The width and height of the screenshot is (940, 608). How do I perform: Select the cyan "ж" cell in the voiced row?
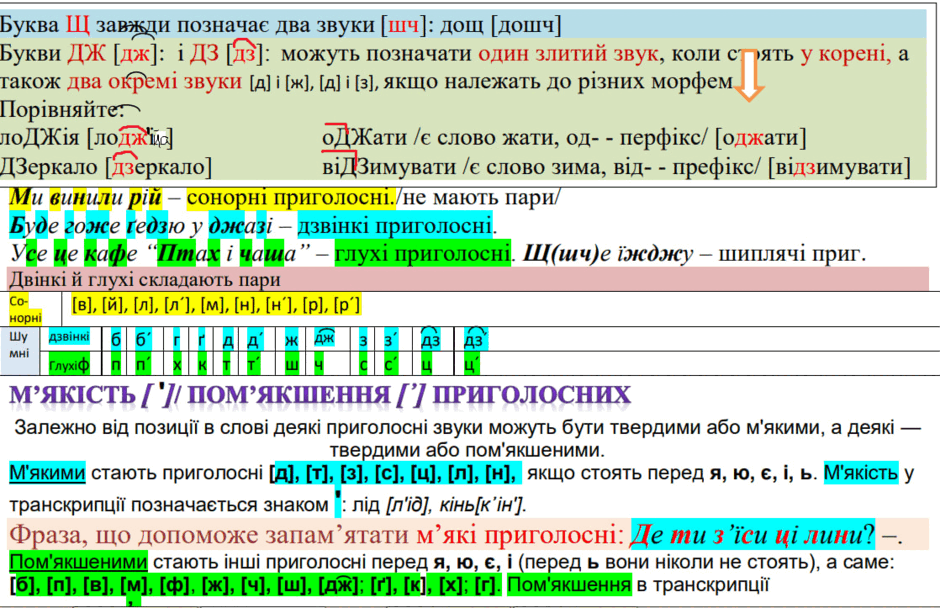tap(291, 341)
